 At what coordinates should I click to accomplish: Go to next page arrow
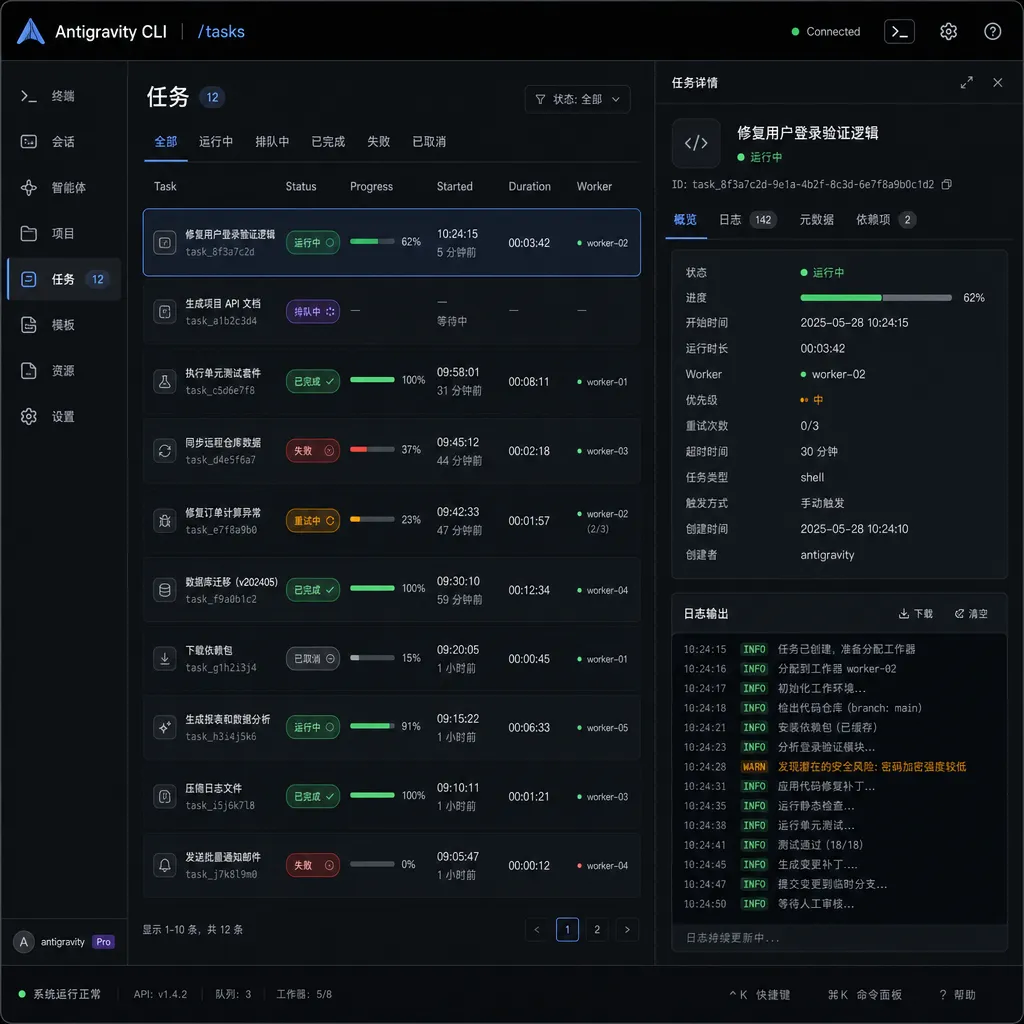pos(627,929)
